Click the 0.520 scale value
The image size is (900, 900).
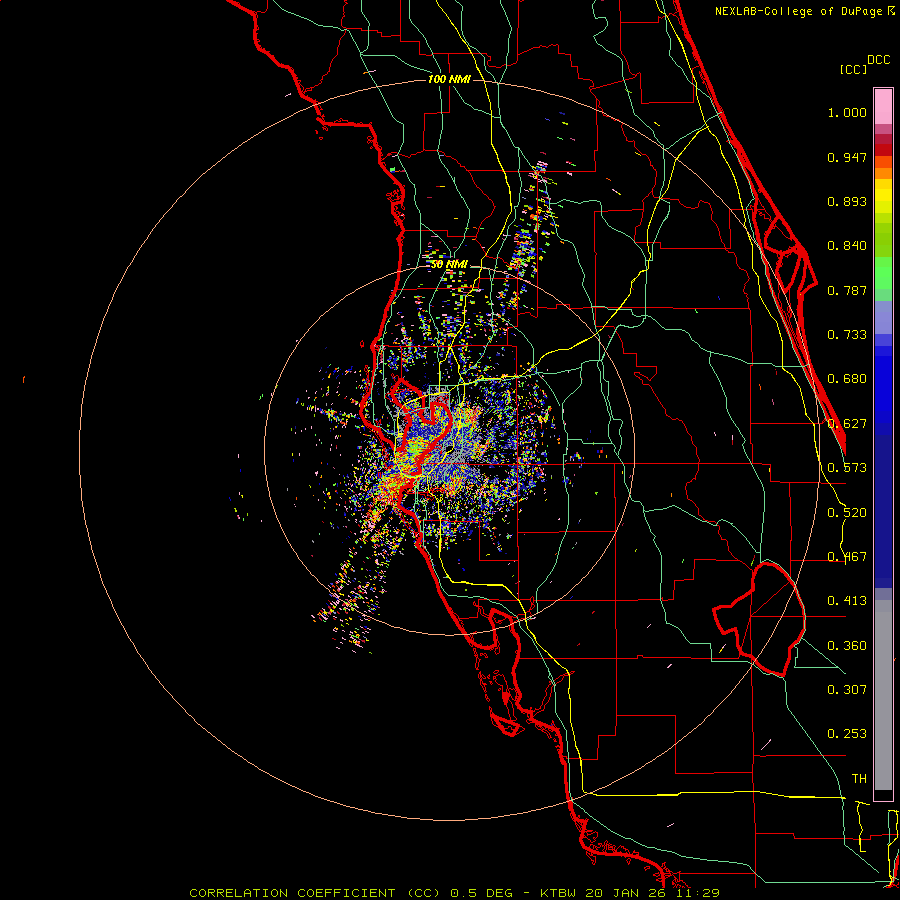point(847,513)
